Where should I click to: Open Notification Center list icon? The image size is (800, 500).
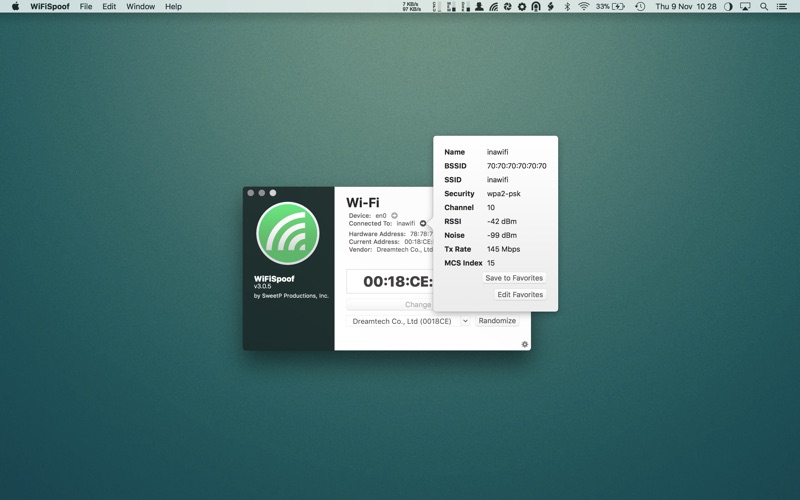[x=782, y=7]
